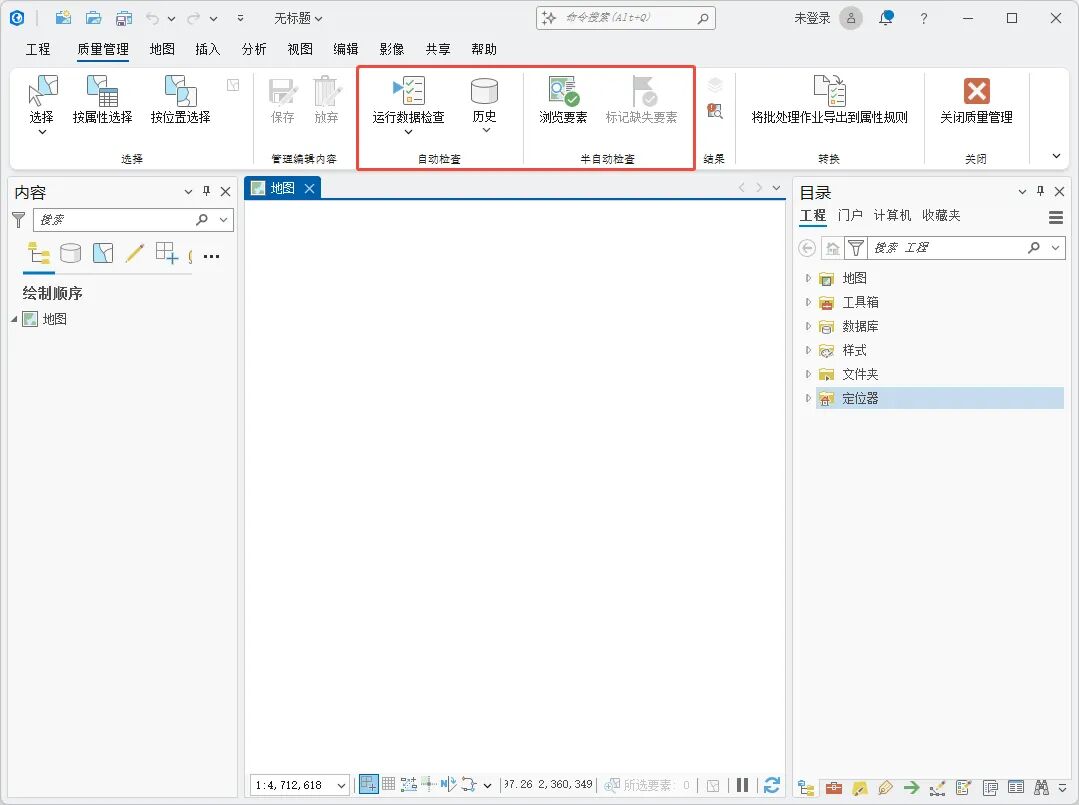Pause map drawing
1079x805 pixels.
[743, 785]
